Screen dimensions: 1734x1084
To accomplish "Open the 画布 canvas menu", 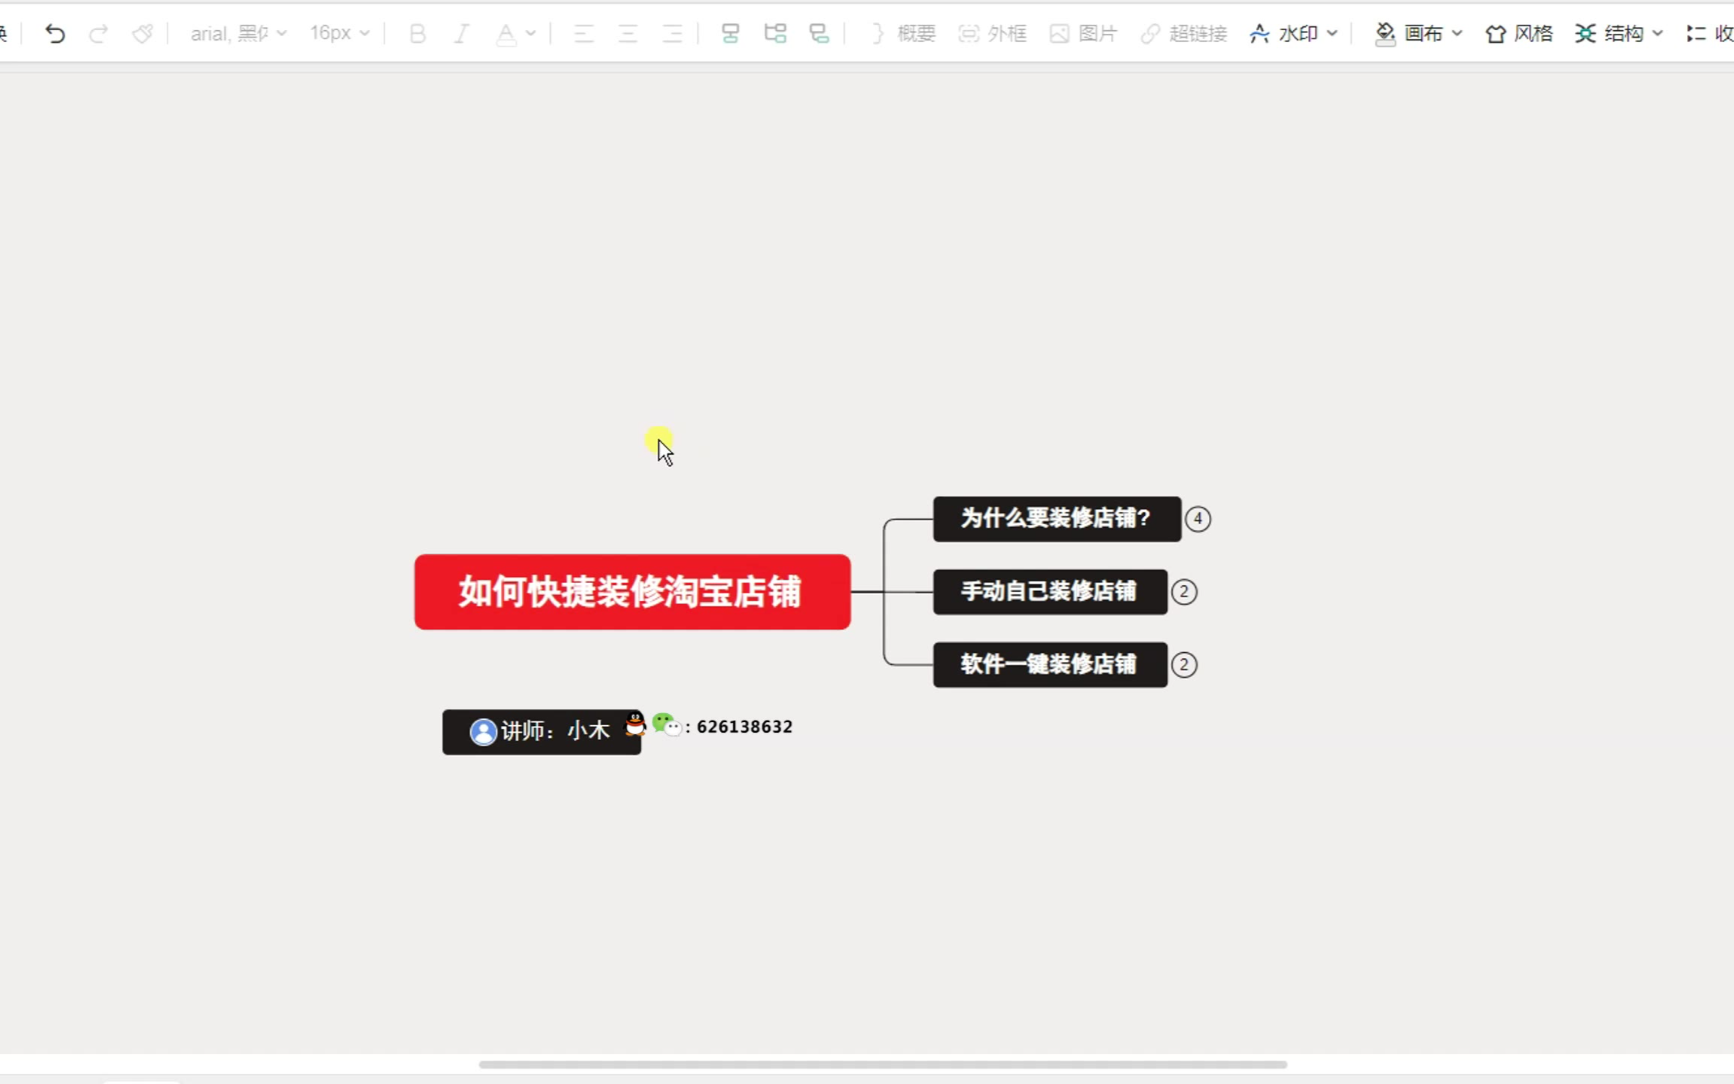I will tap(1418, 34).
